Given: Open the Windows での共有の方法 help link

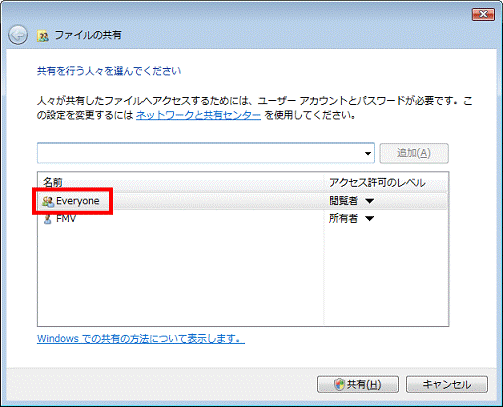Looking at the screenshot, I should [141, 339].
